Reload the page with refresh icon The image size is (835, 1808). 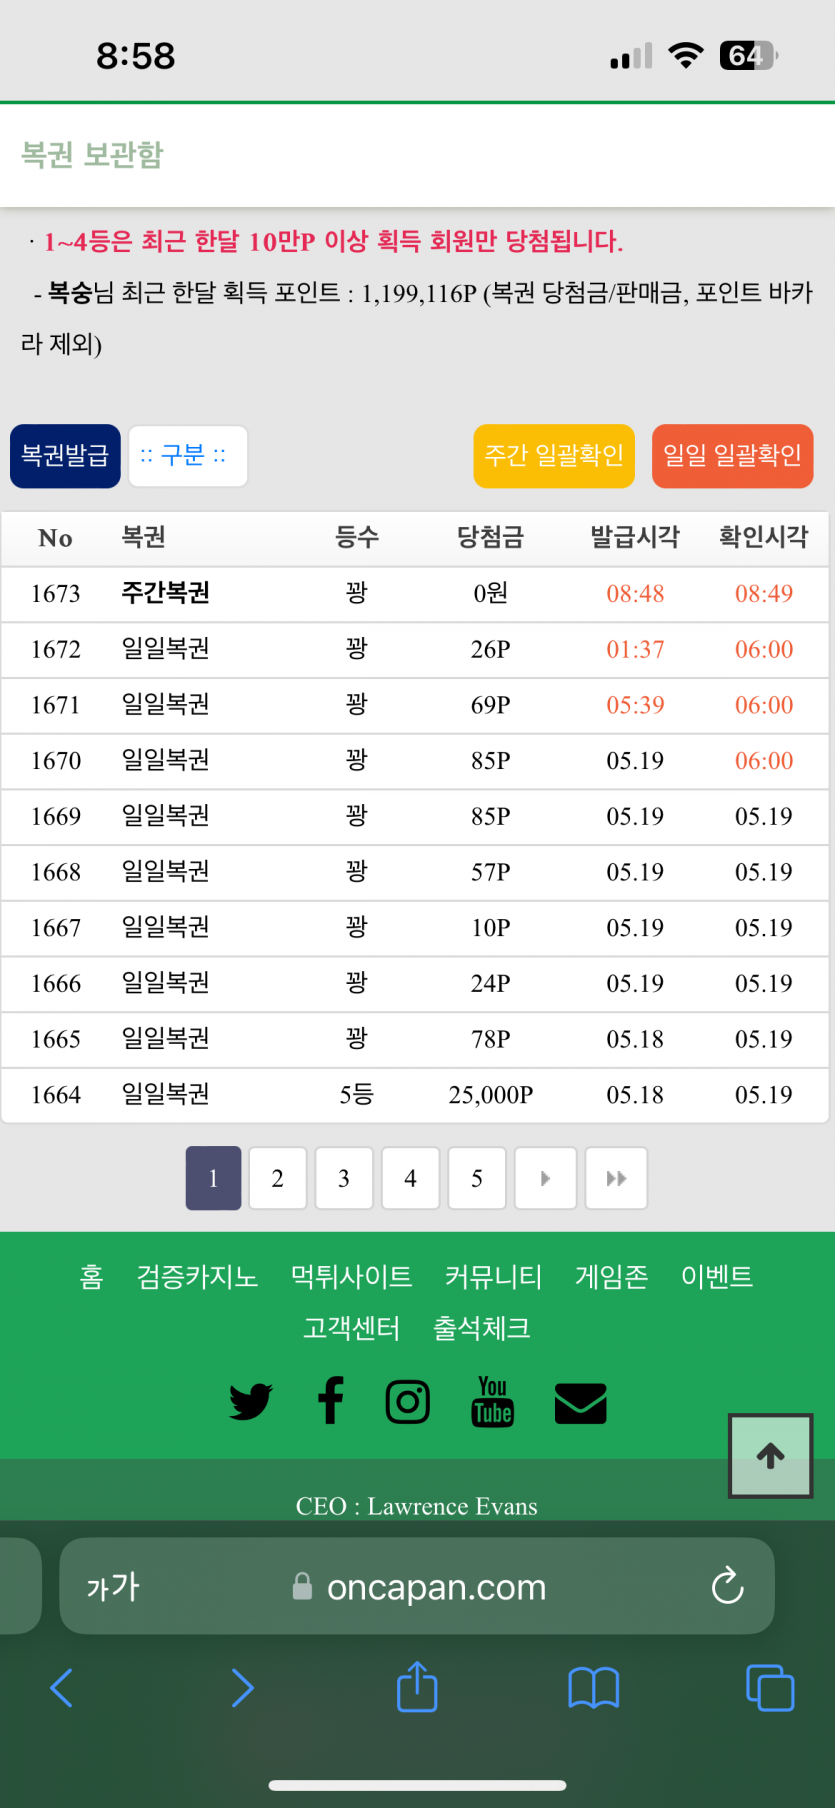coord(727,1586)
